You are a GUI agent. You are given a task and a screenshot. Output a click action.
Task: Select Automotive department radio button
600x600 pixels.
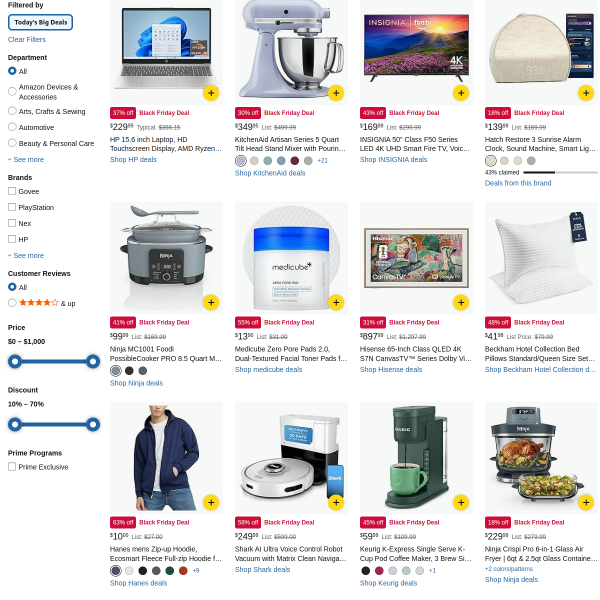pos(12,127)
